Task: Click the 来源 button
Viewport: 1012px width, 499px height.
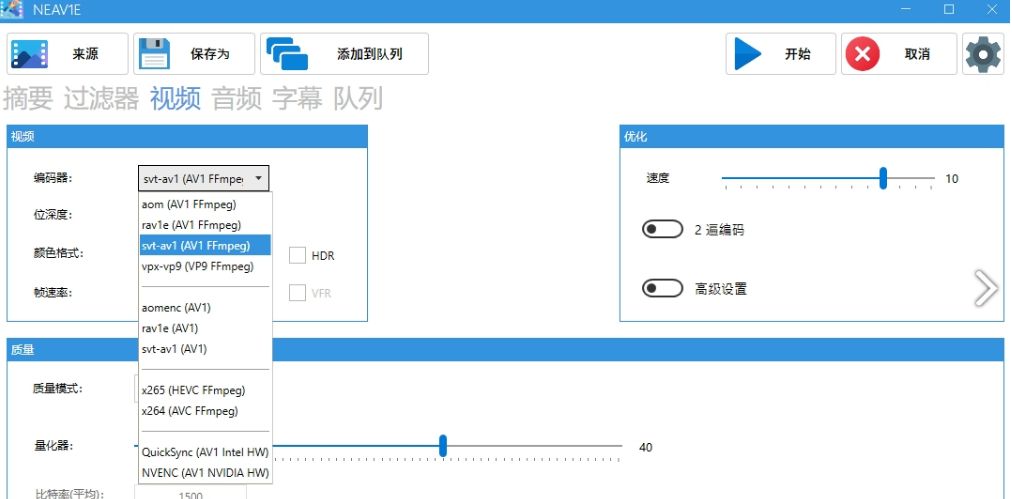Action: [x=68, y=54]
